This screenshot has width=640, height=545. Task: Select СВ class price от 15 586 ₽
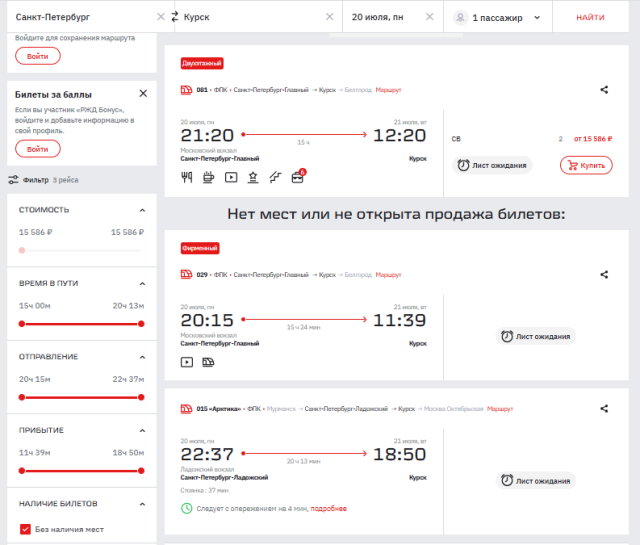532,139
